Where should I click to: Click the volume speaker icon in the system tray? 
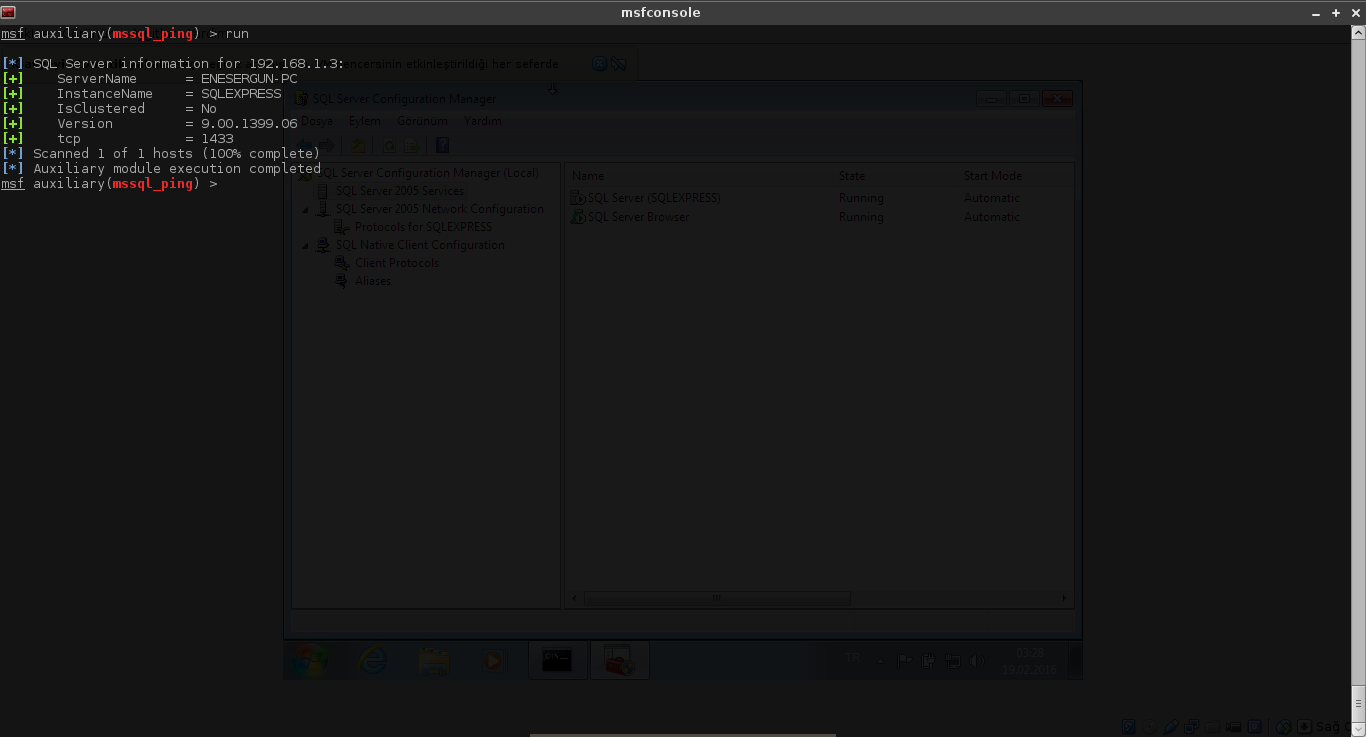(x=975, y=661)
